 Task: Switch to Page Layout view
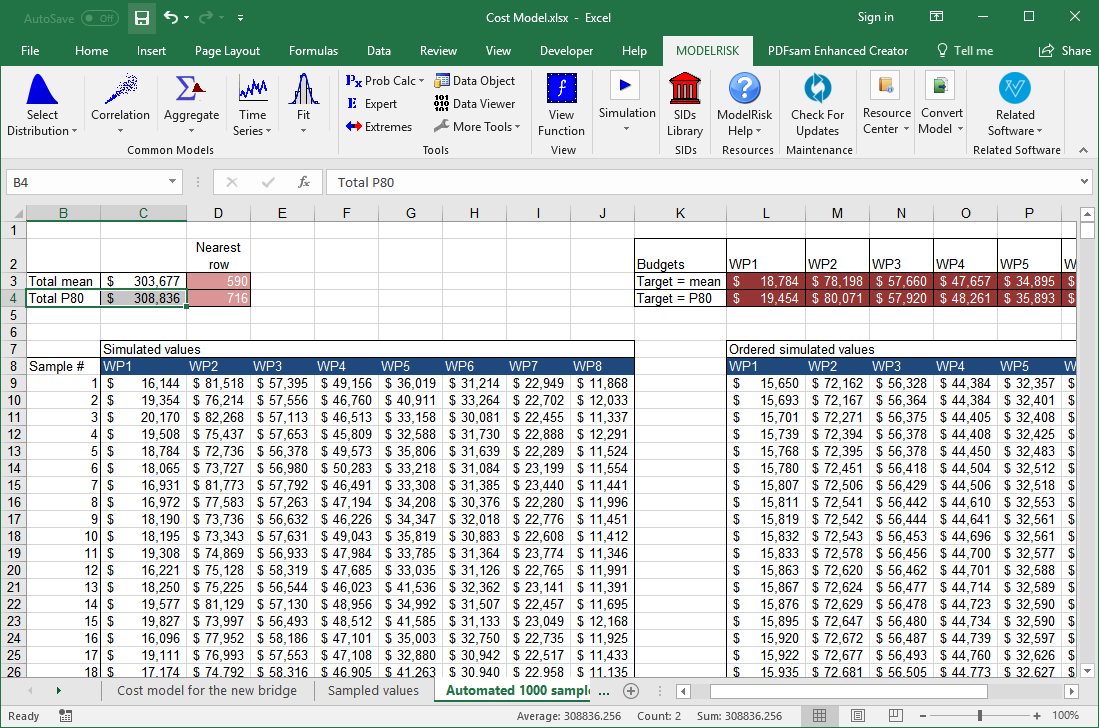(858, 715)
